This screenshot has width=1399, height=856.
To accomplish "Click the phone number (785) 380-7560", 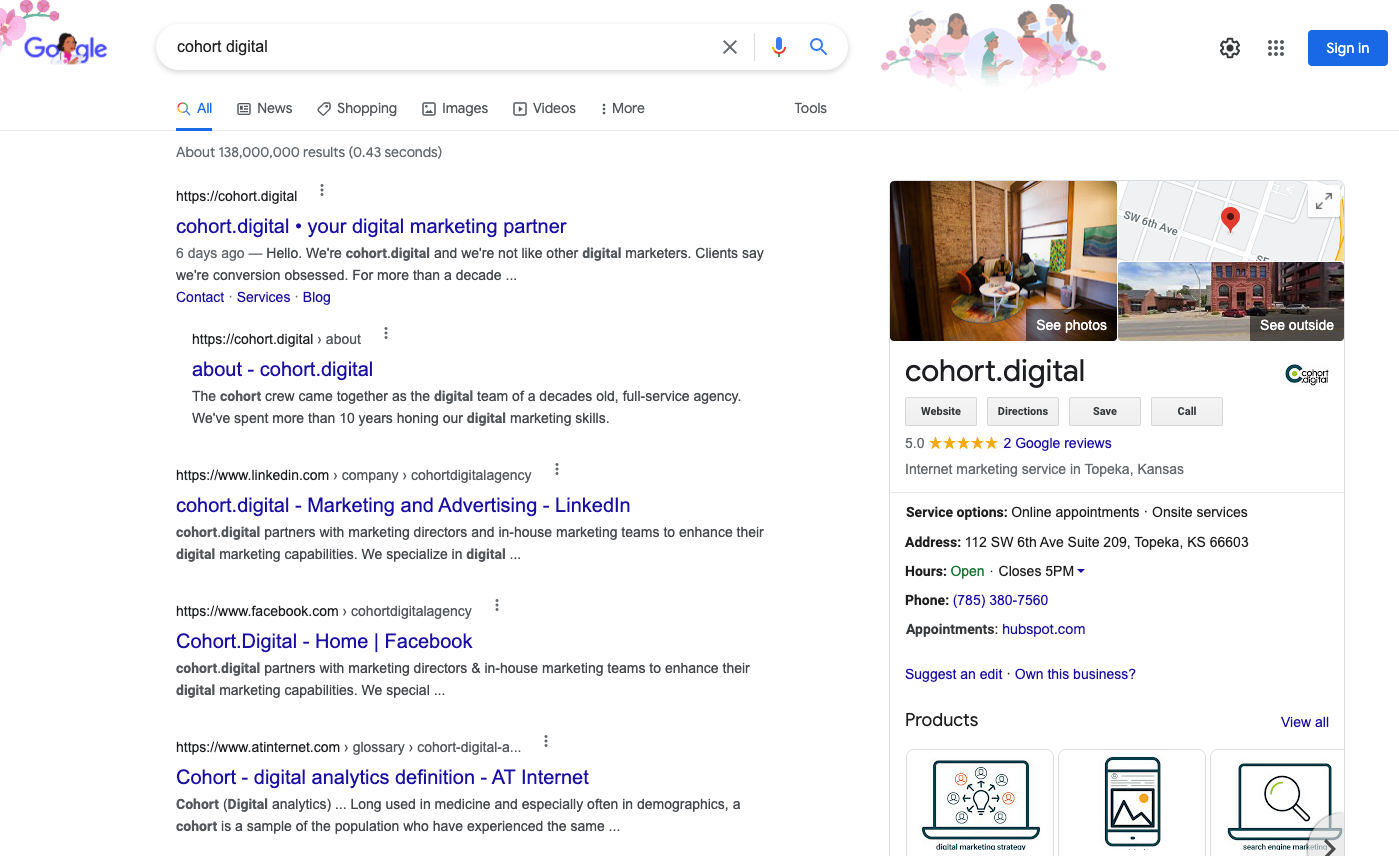I will click(x=1000, y=600).
